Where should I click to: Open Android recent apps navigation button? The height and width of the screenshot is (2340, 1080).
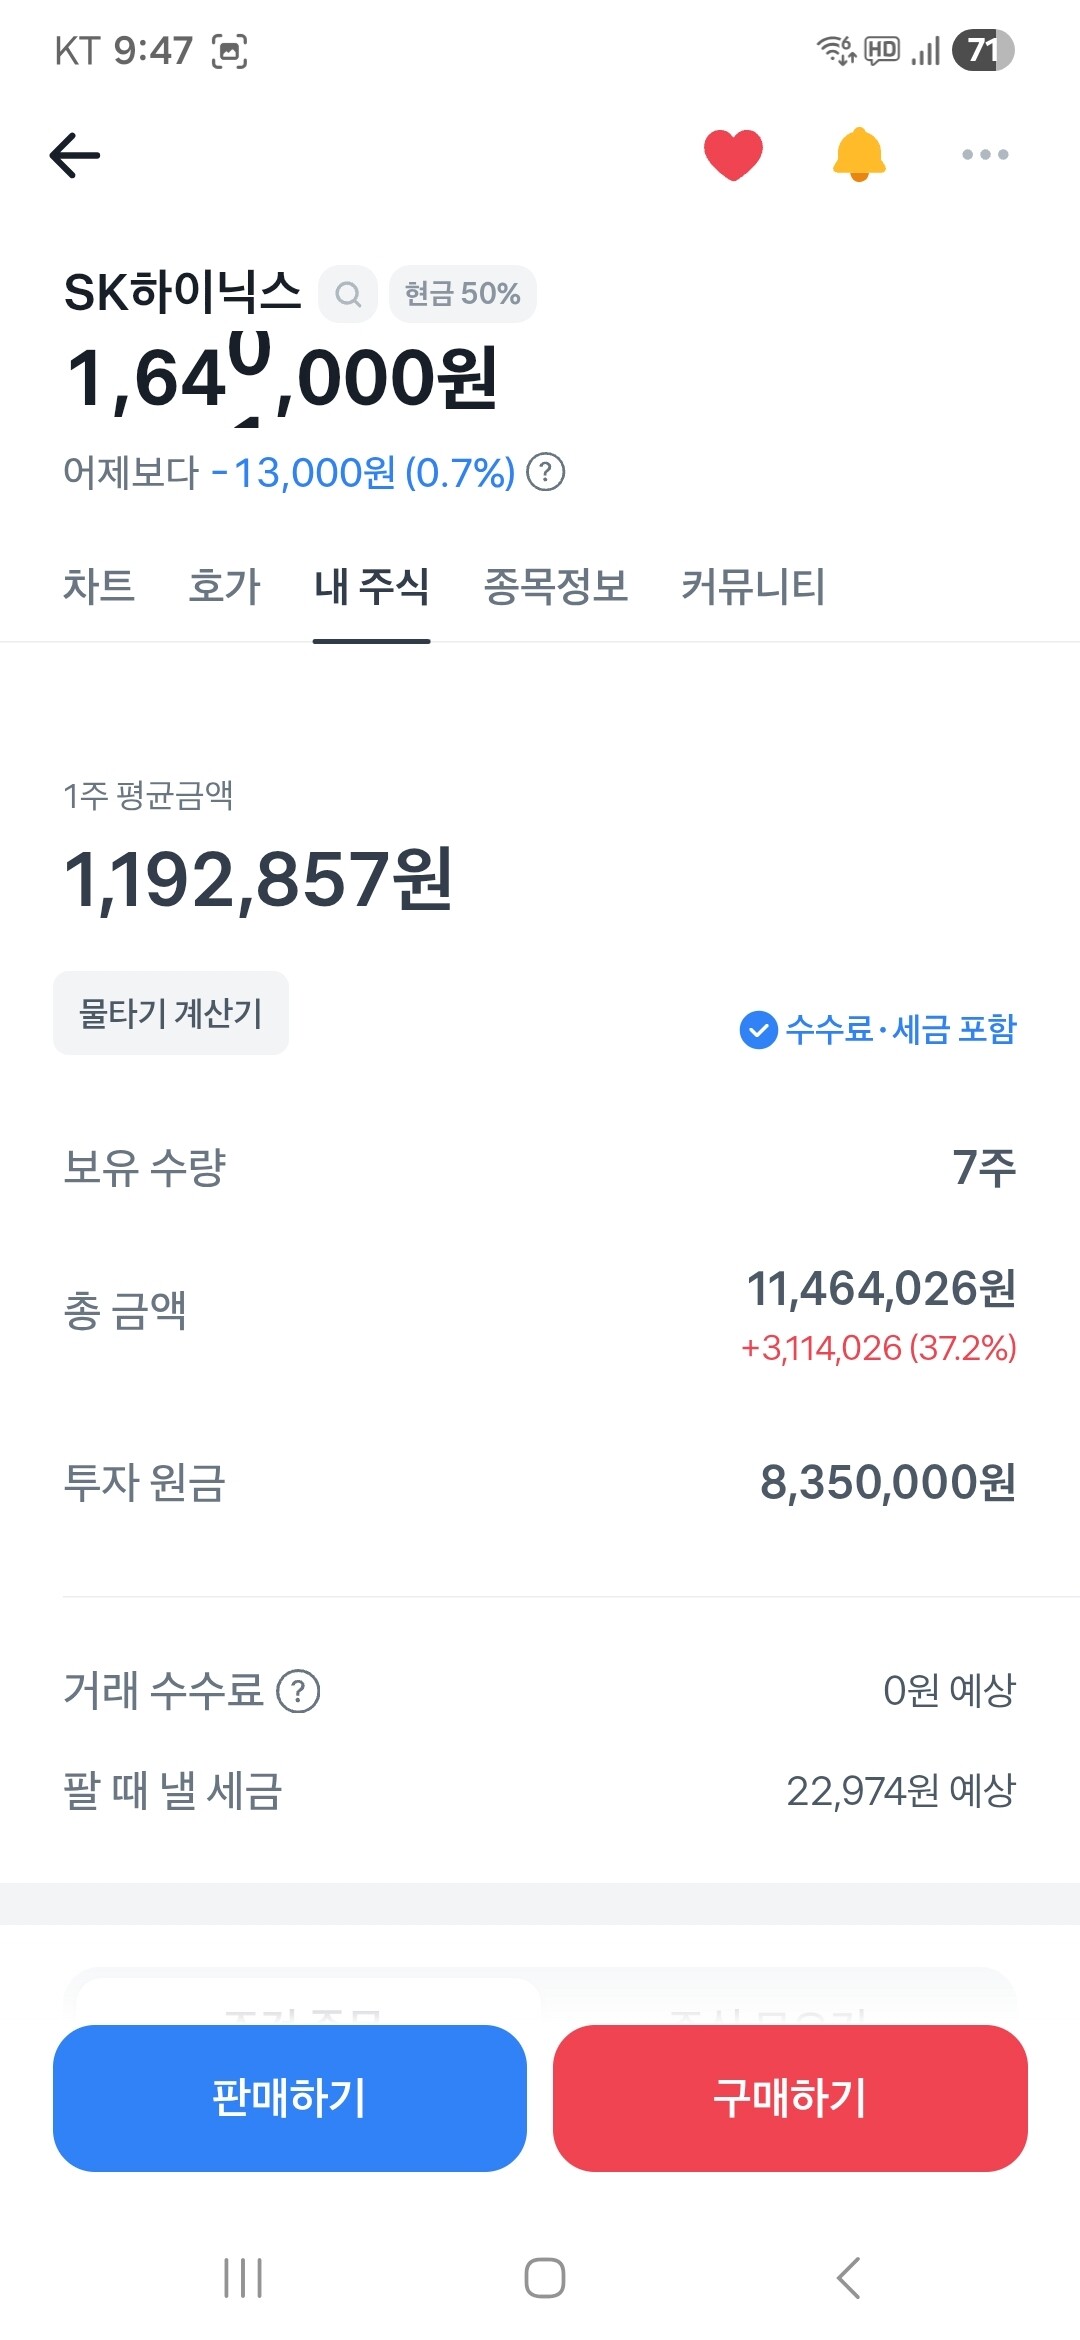pyautogui.click(x=243, y=2278)
